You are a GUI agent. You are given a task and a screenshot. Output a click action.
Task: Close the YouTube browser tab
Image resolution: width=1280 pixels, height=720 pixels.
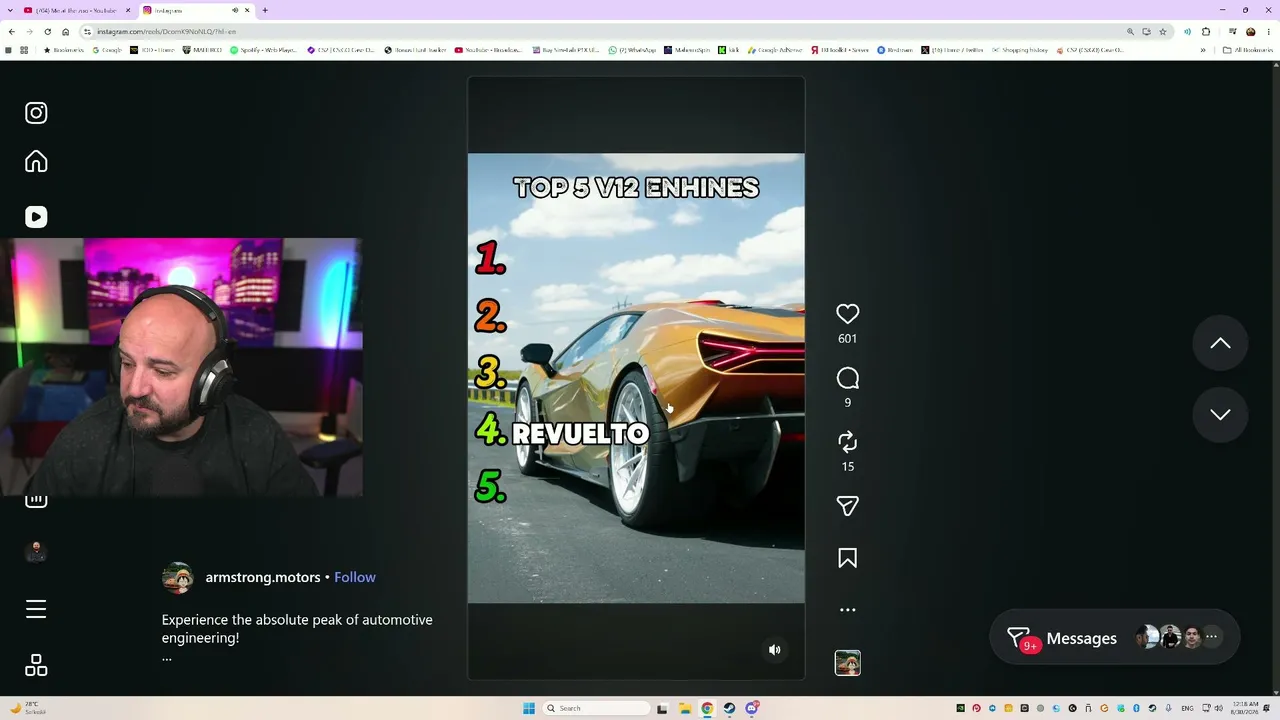pyautogui.click(x=128, y=10)
